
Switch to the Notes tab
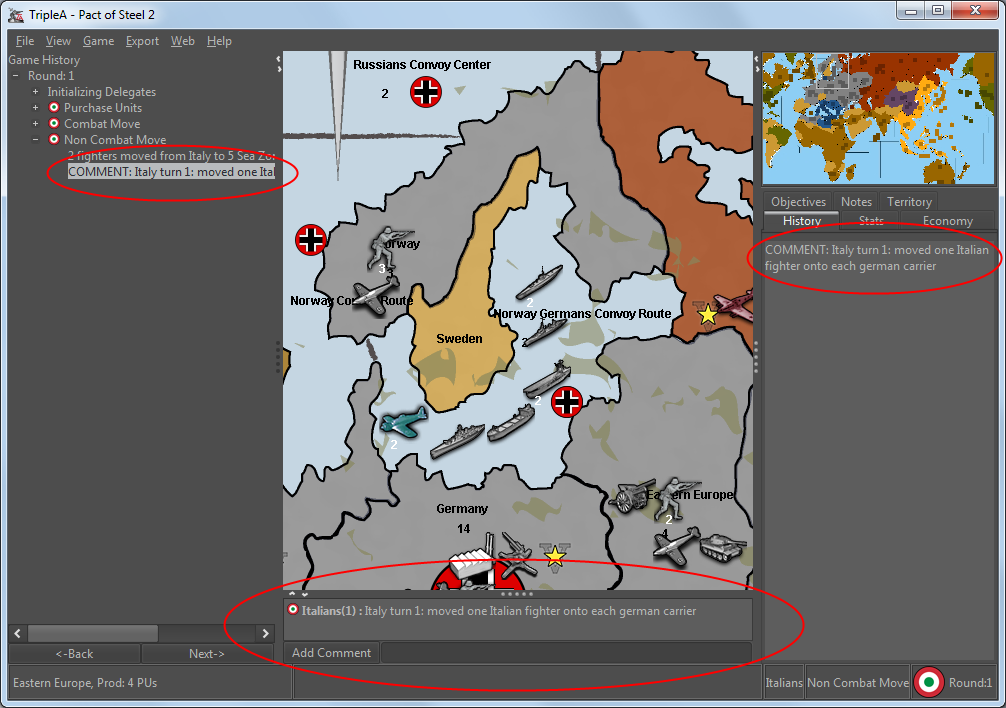pos(856,201)
